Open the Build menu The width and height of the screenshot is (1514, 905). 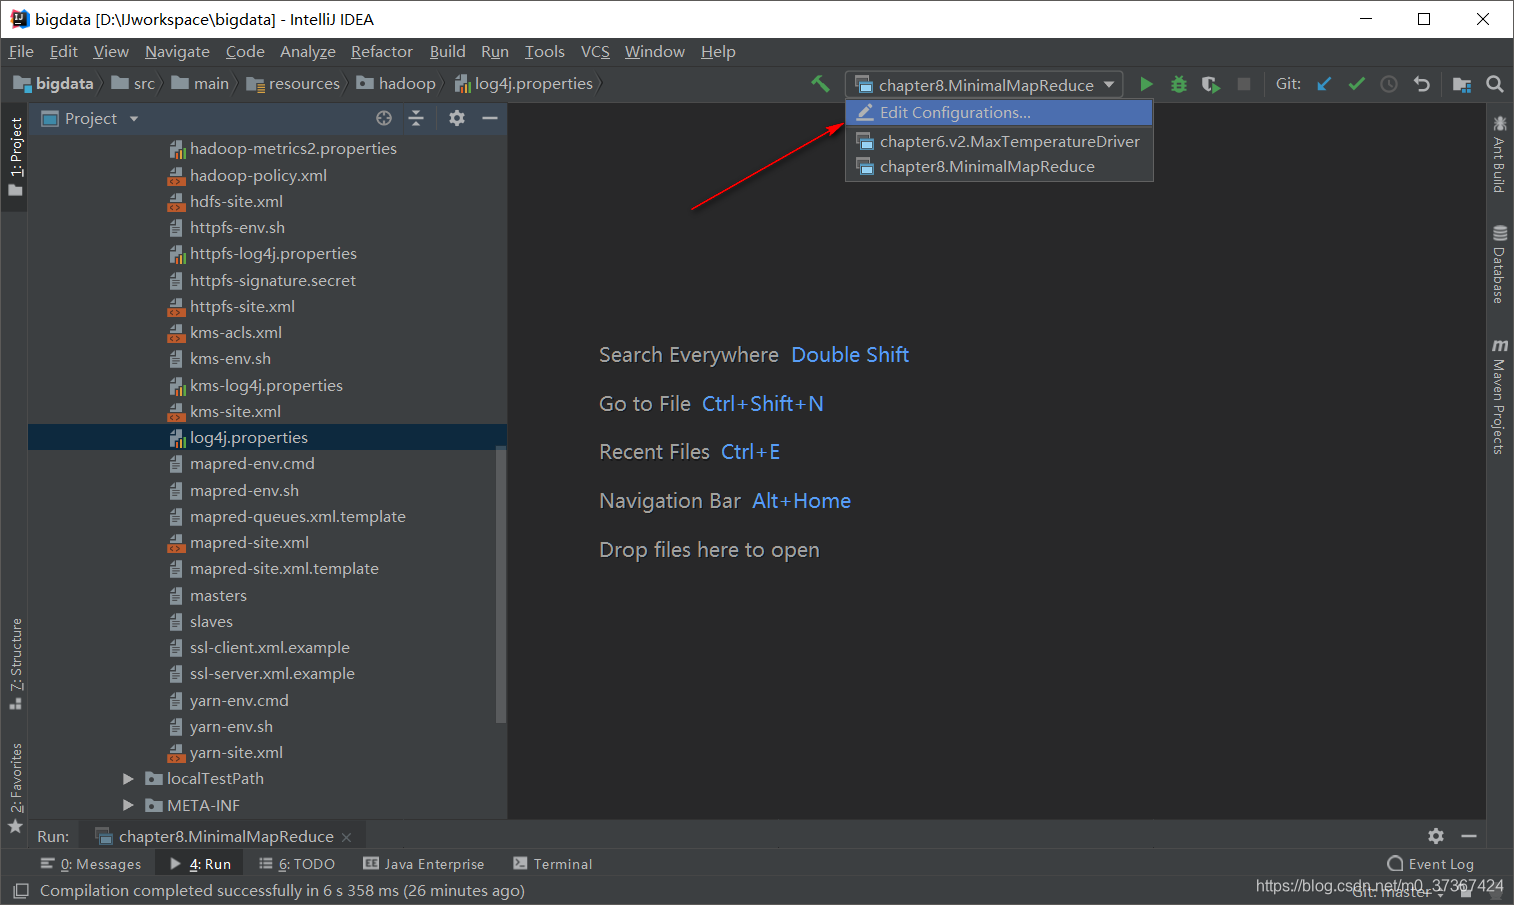(x=447, y=51)
